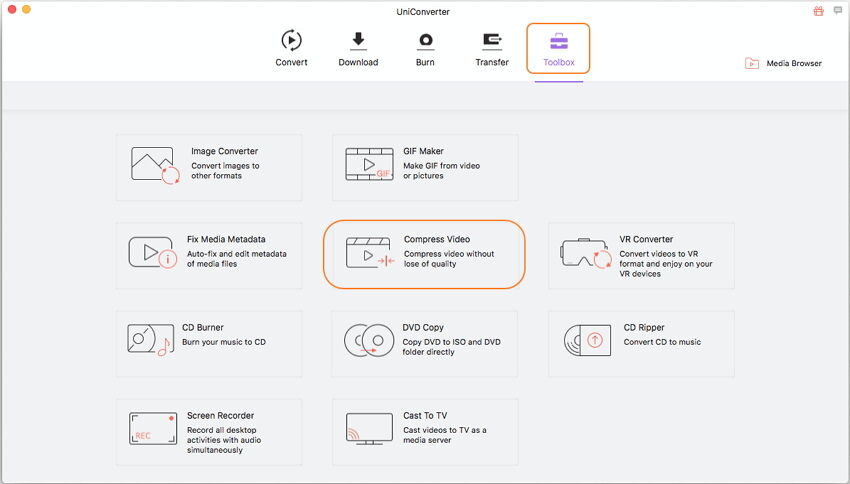Image resolution: width=850 pixels, height=484 pixels.
Task: Launch Fix Media Metadata title
Action: pyautogui.click(x=226, y=239)
